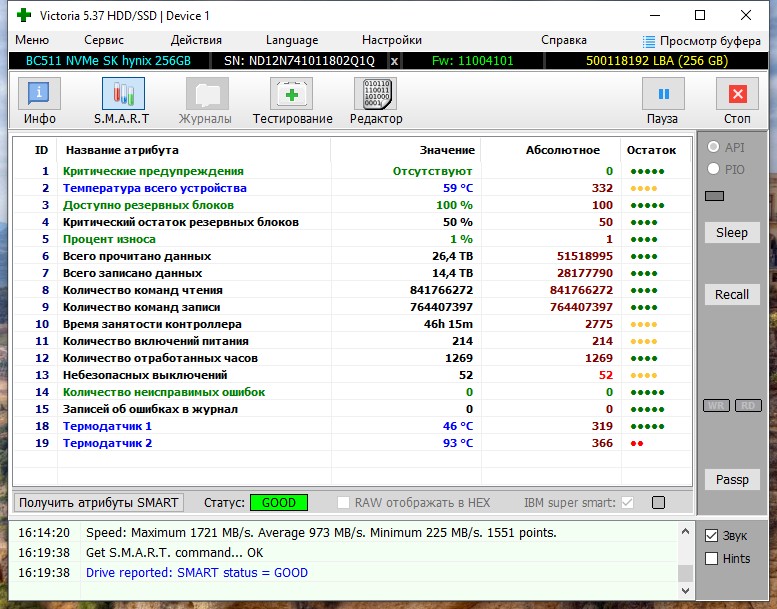Select the Критические предупреждения row
Viewport: 777px width, 609px height.
tap(353, 171)
